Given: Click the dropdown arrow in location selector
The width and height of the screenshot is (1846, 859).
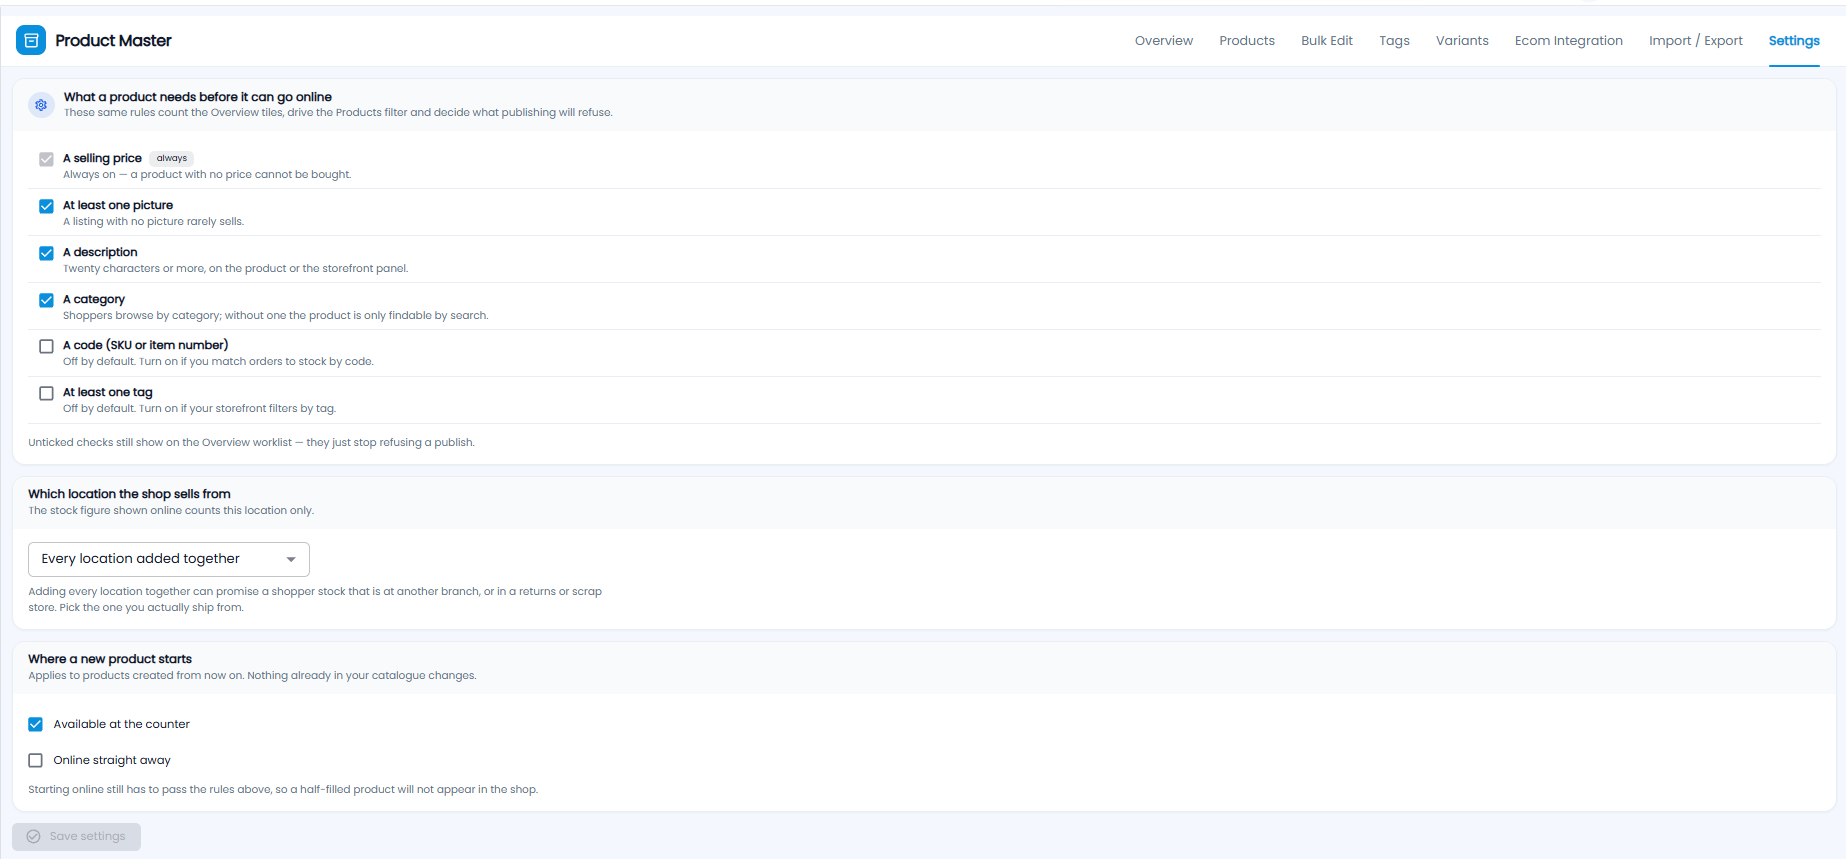Looking at the screenshot, I should 291,559.
